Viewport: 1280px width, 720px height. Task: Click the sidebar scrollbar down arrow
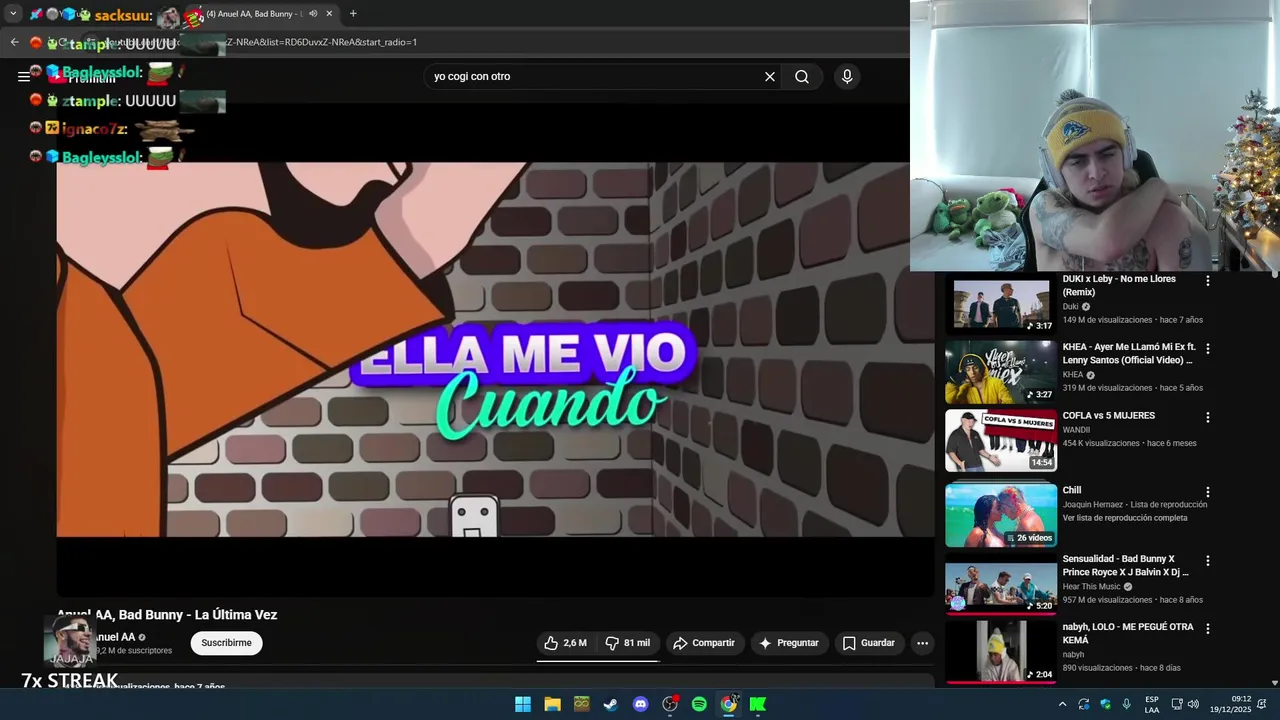(x=1274, y=683)
